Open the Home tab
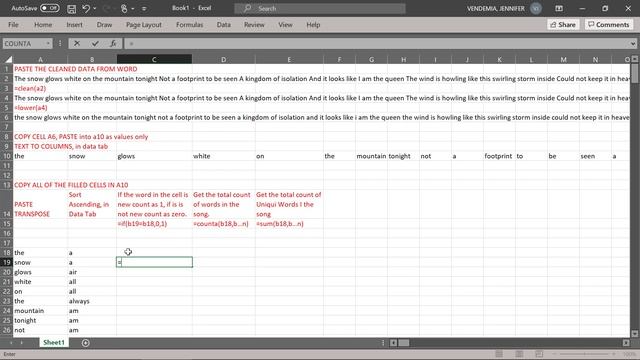The height and width of the screenshot is (360, 640). (43, 25)
